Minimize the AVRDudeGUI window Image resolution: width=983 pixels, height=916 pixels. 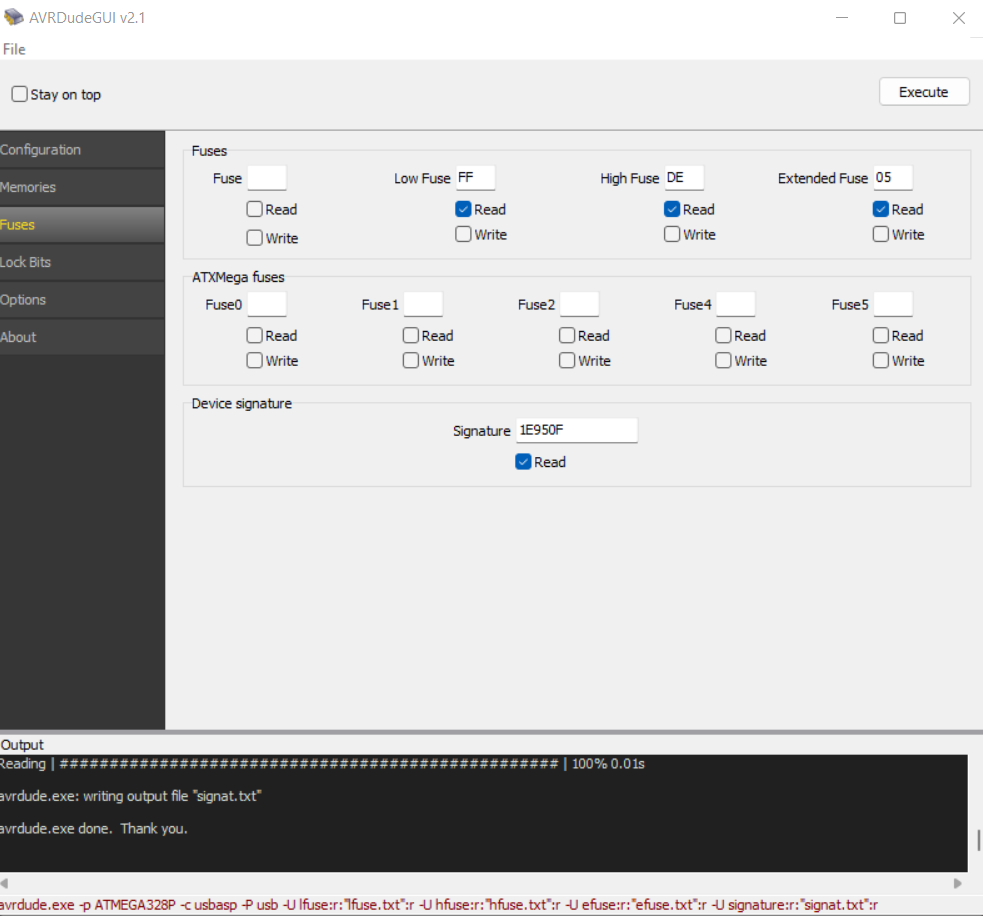click(842, 18)
